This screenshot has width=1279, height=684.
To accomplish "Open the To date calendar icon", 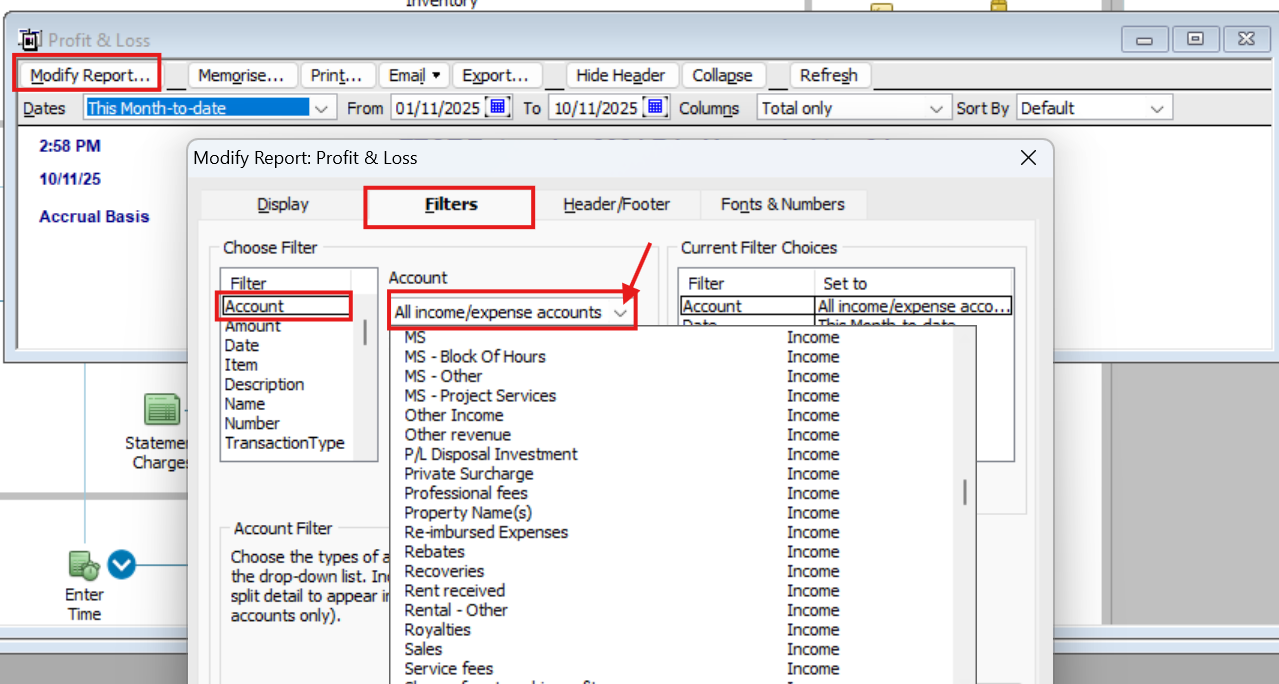I will (x=655, y=107).
